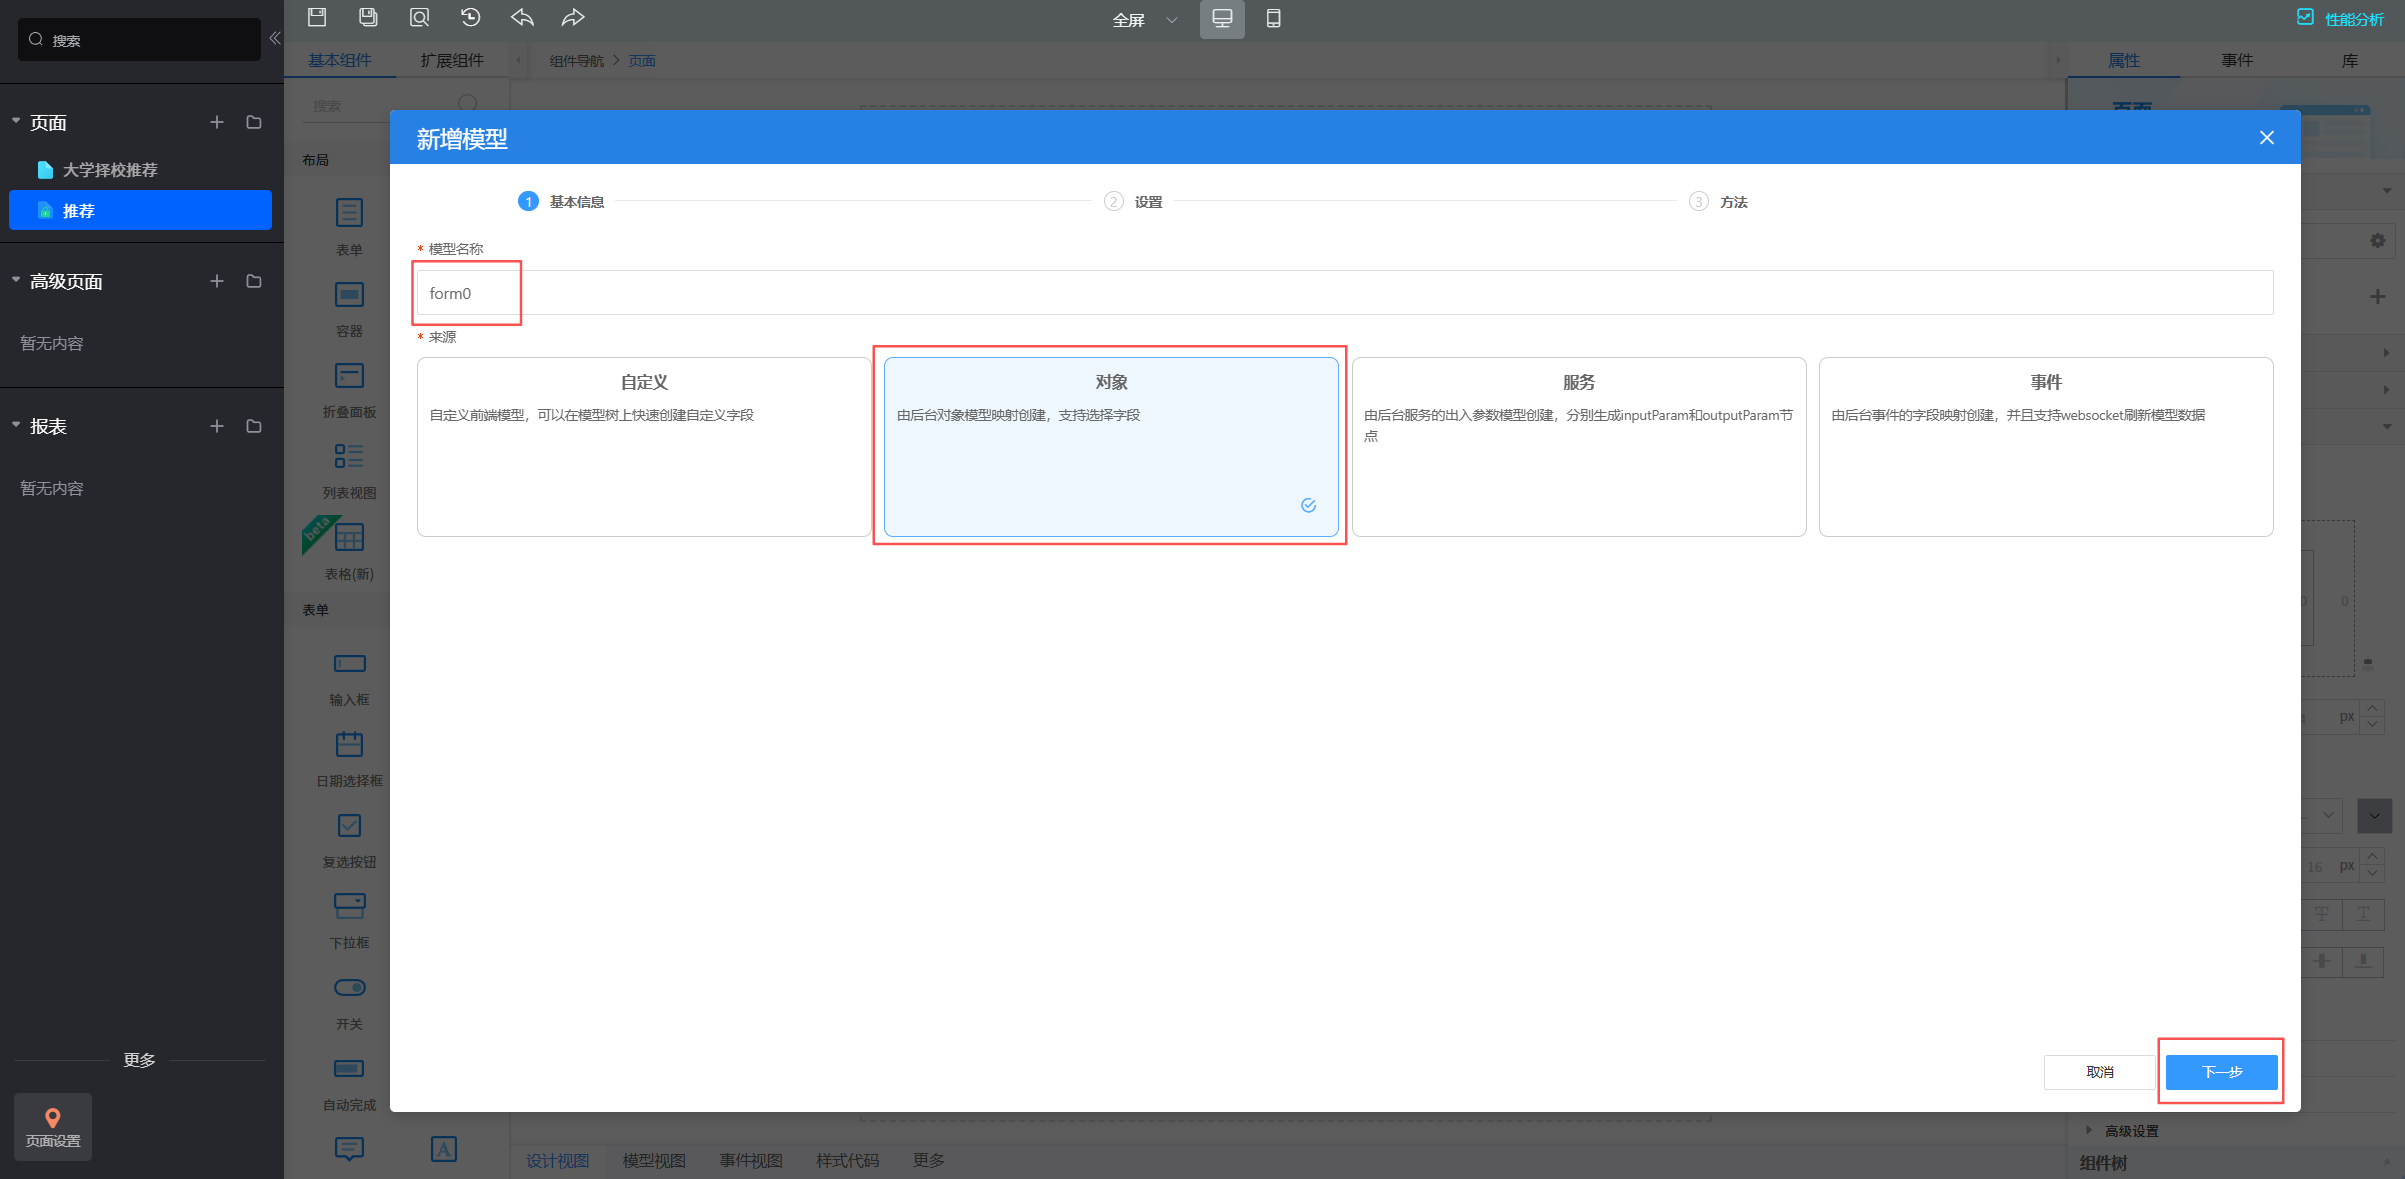Viewport: 2405px width, 1179px height.
Task: Collapse the 页面 tree section
Action: [16, 121]
